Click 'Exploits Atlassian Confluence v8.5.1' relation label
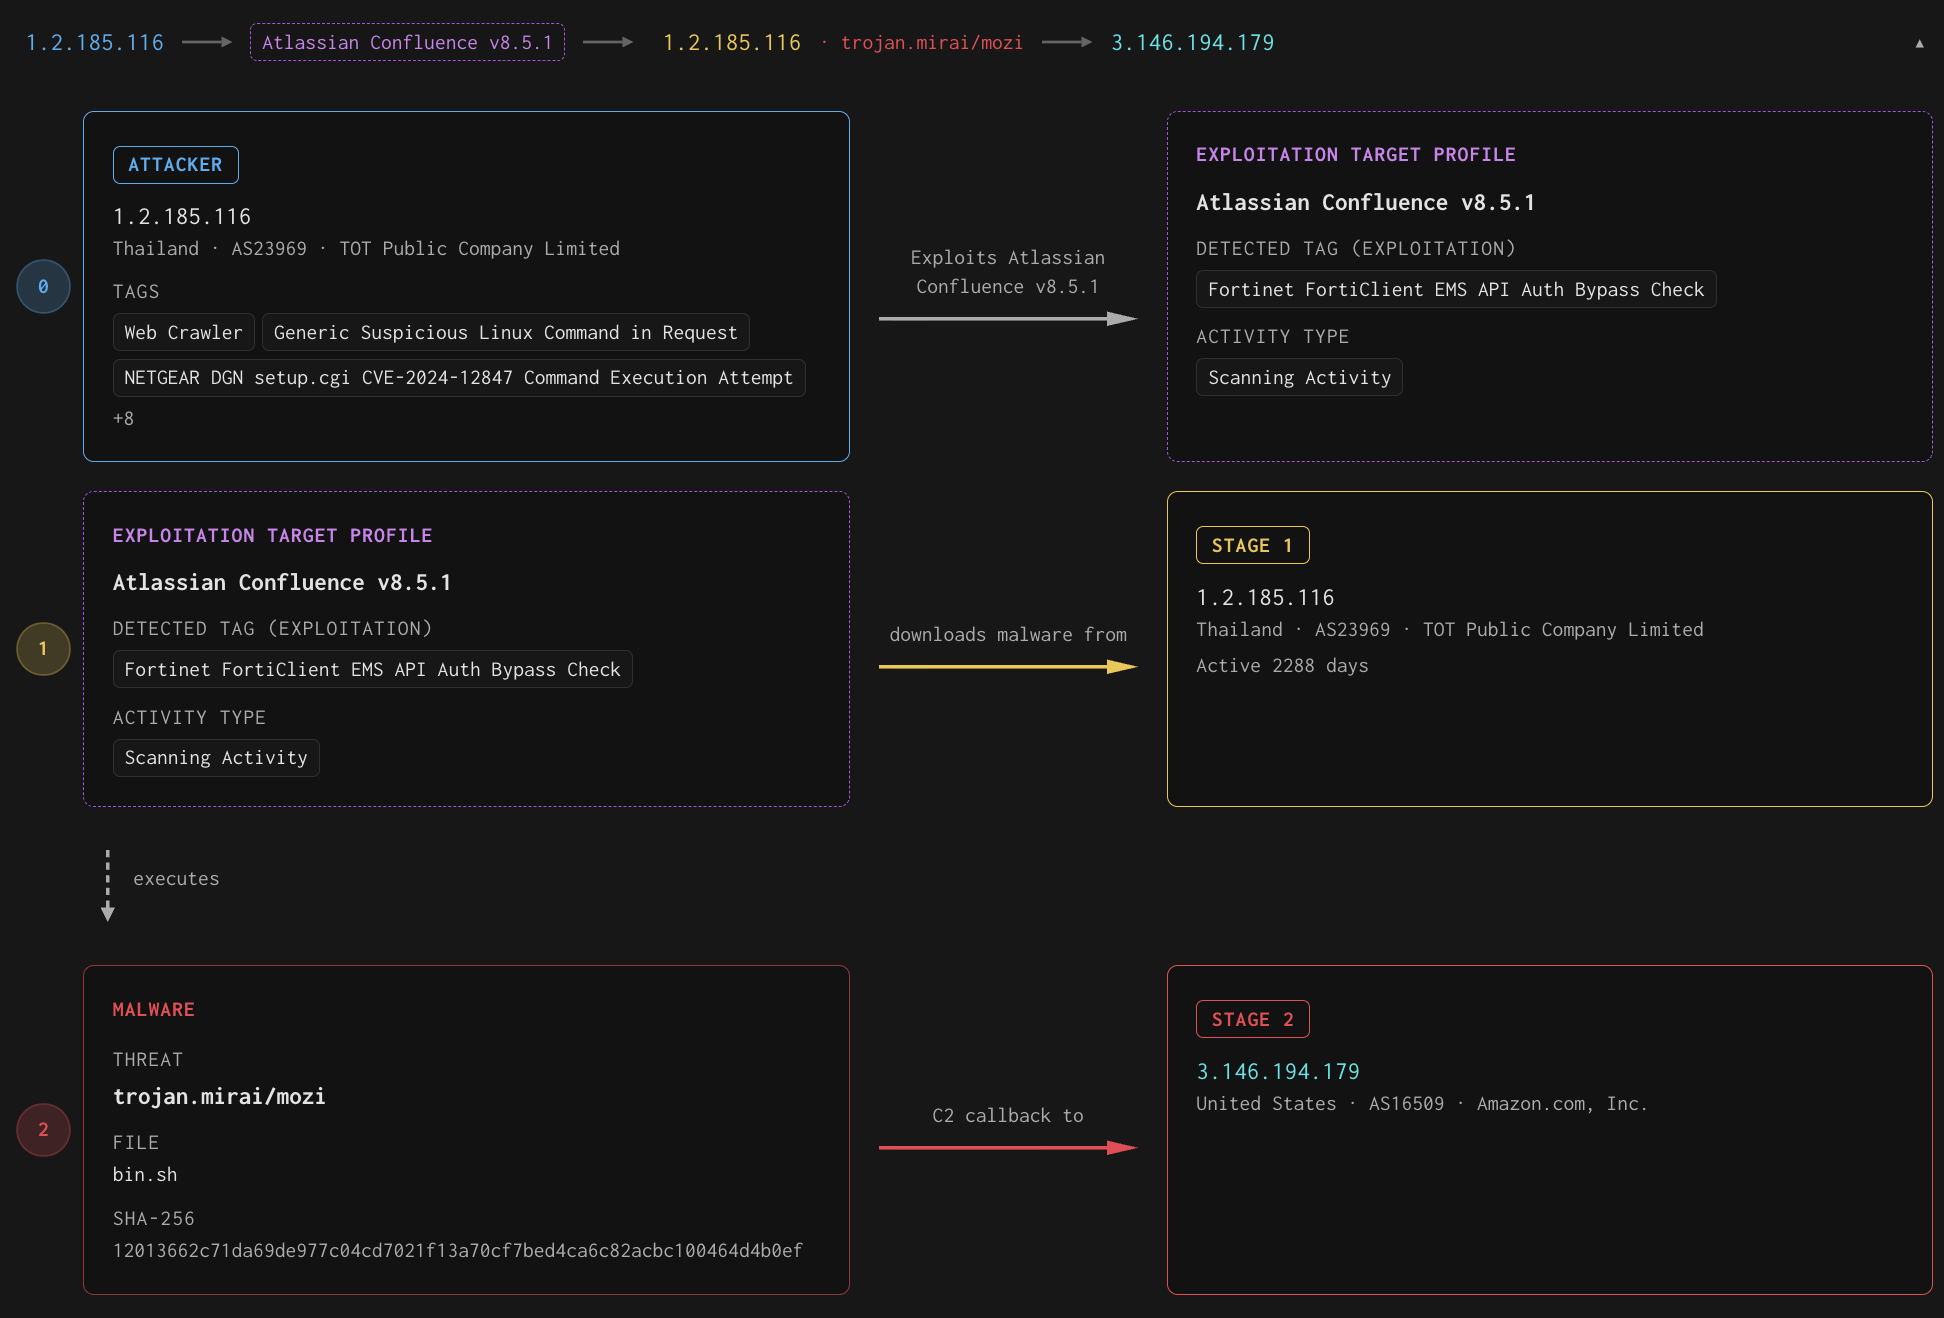 (x=1007, y=272)
